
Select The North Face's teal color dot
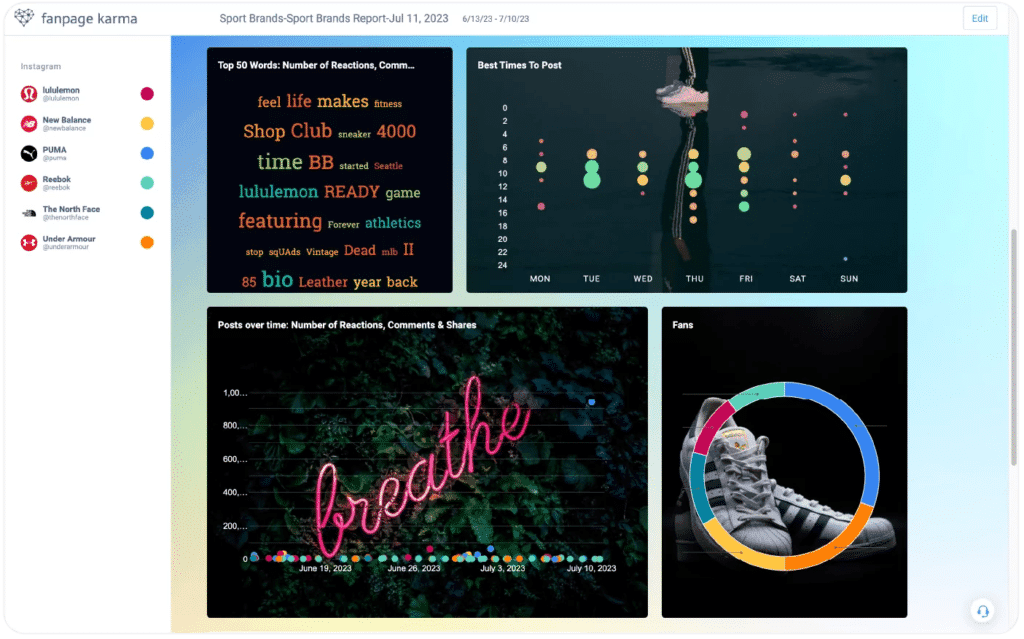[x=147, y=213]
